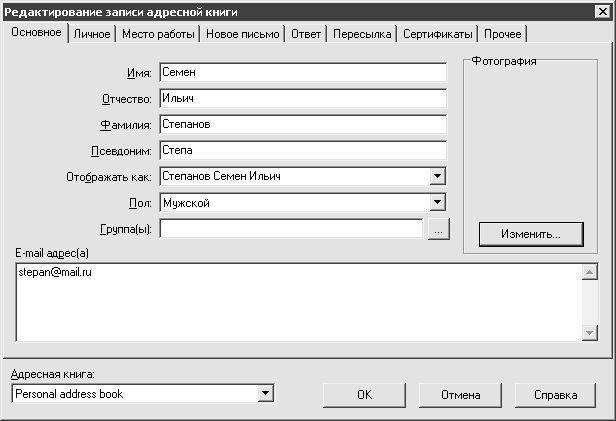616x421 pixels.
Task: Click the Псевдоним field containing Степа
Action: (x=303, y=150)
